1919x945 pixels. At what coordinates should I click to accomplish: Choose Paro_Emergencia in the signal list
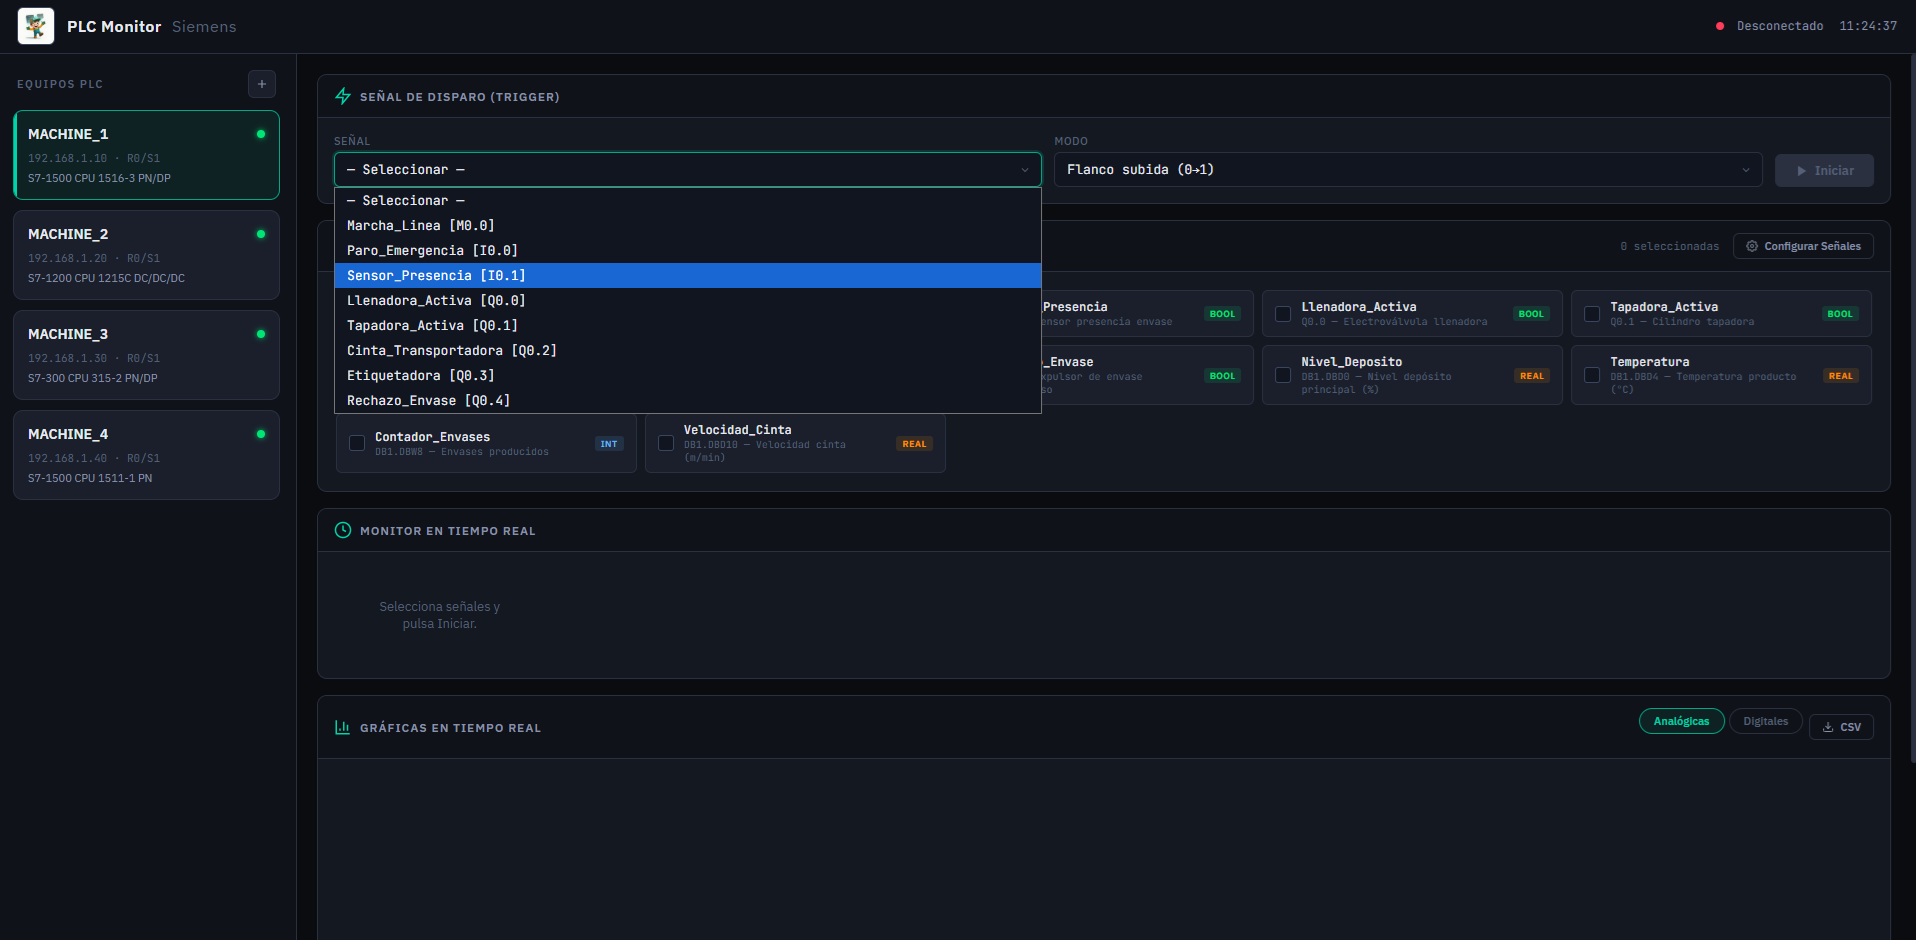coord(432,250)
